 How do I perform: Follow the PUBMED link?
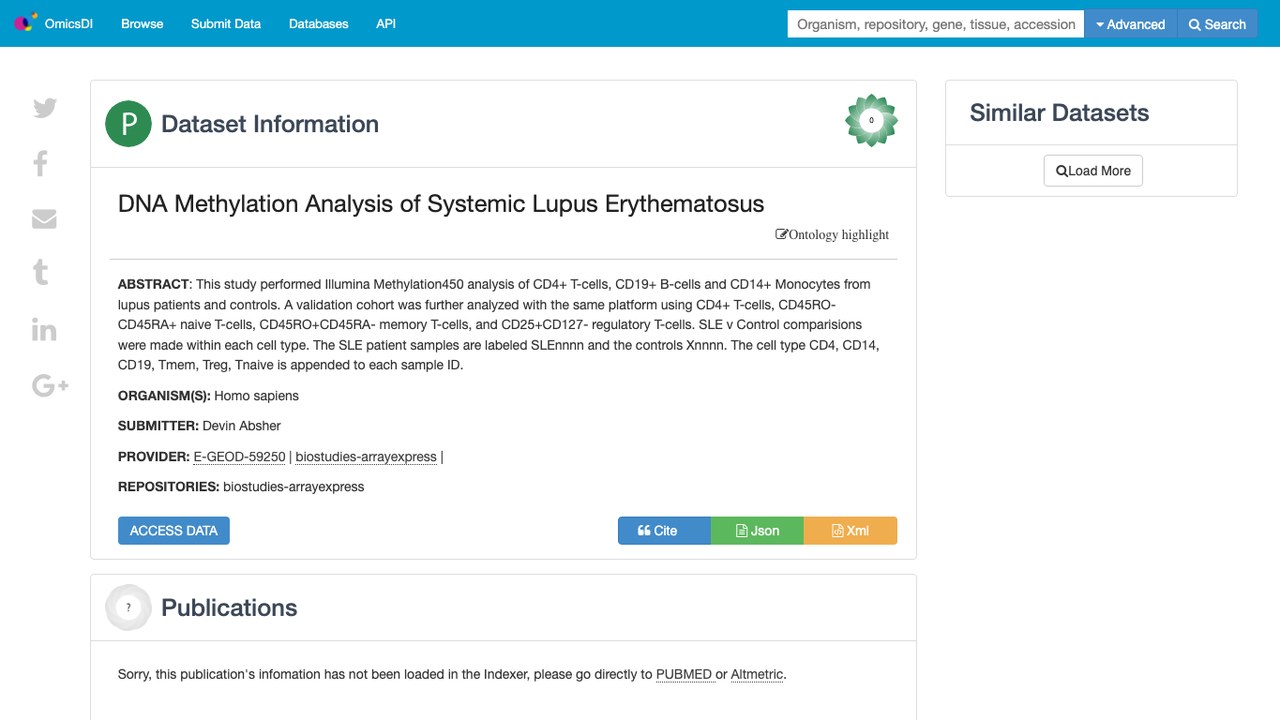coord(684,675)
